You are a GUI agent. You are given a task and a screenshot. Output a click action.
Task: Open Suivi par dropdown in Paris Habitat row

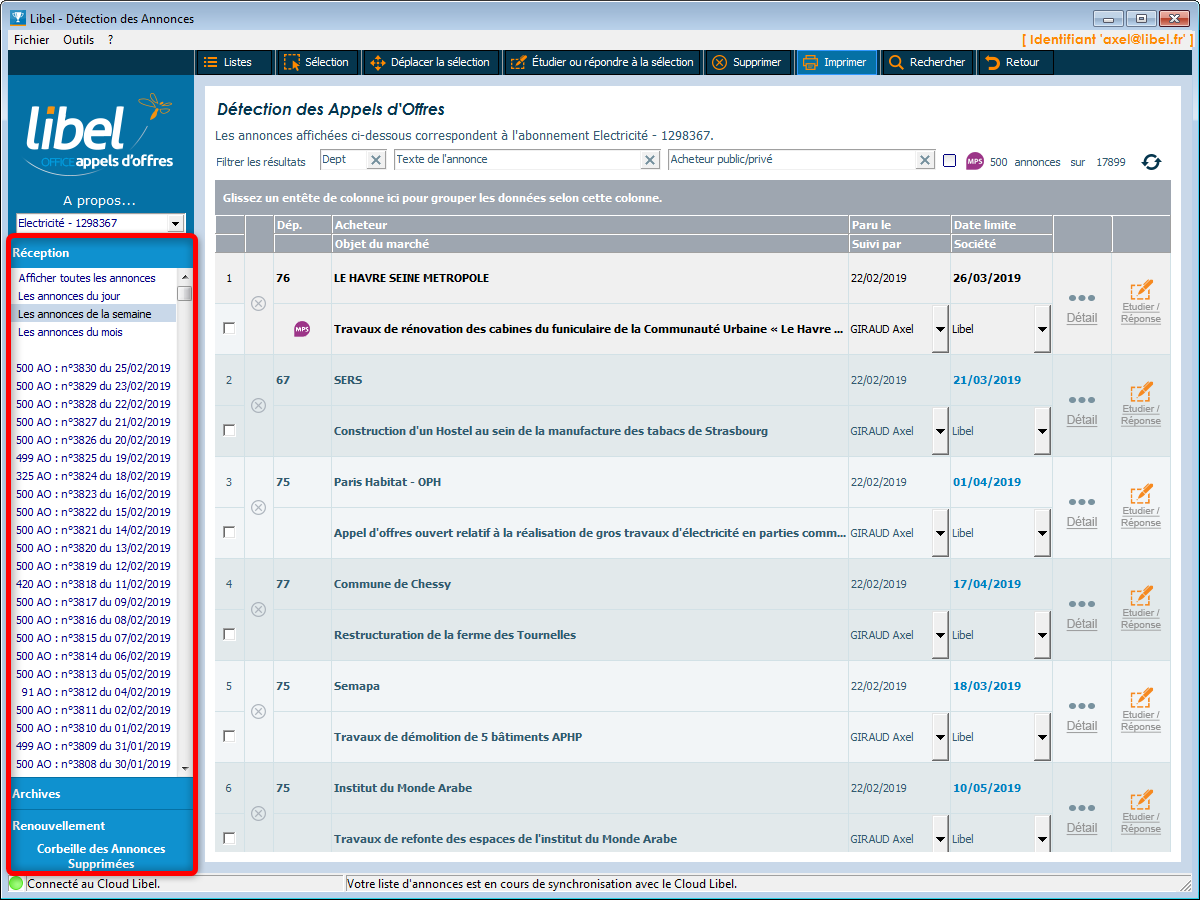940,533
